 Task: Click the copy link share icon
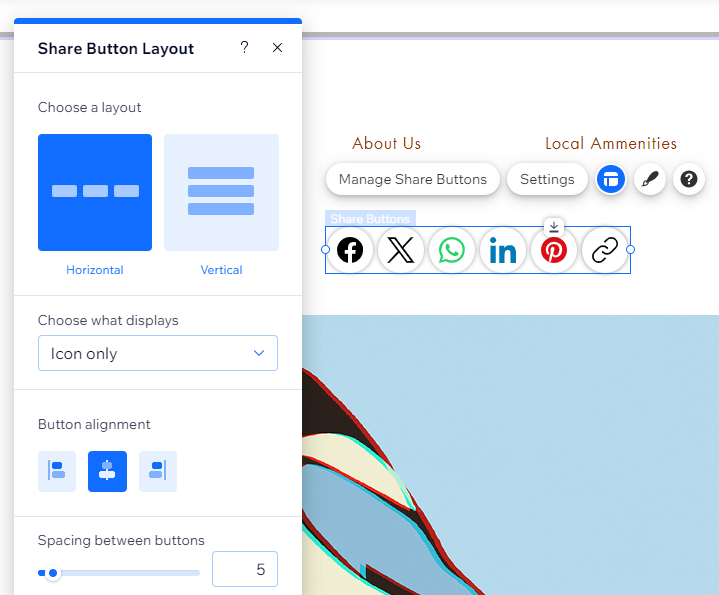coord(605,250)
